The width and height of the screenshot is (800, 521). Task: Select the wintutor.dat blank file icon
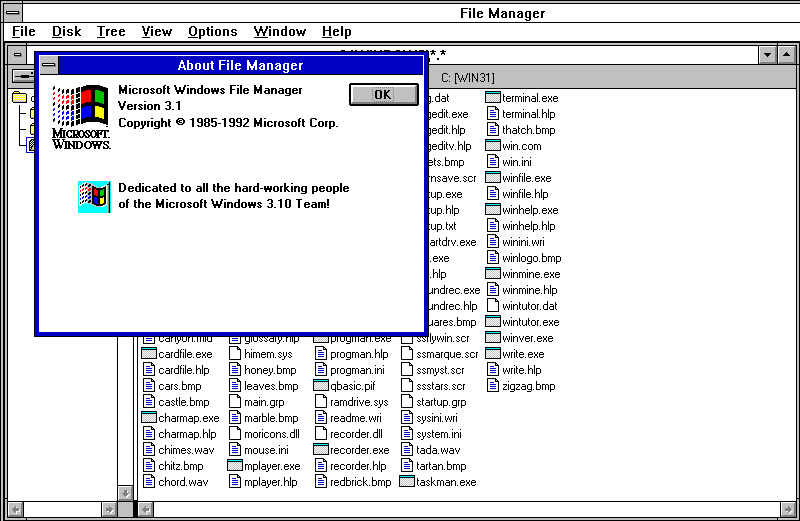(x=492, y=306)
